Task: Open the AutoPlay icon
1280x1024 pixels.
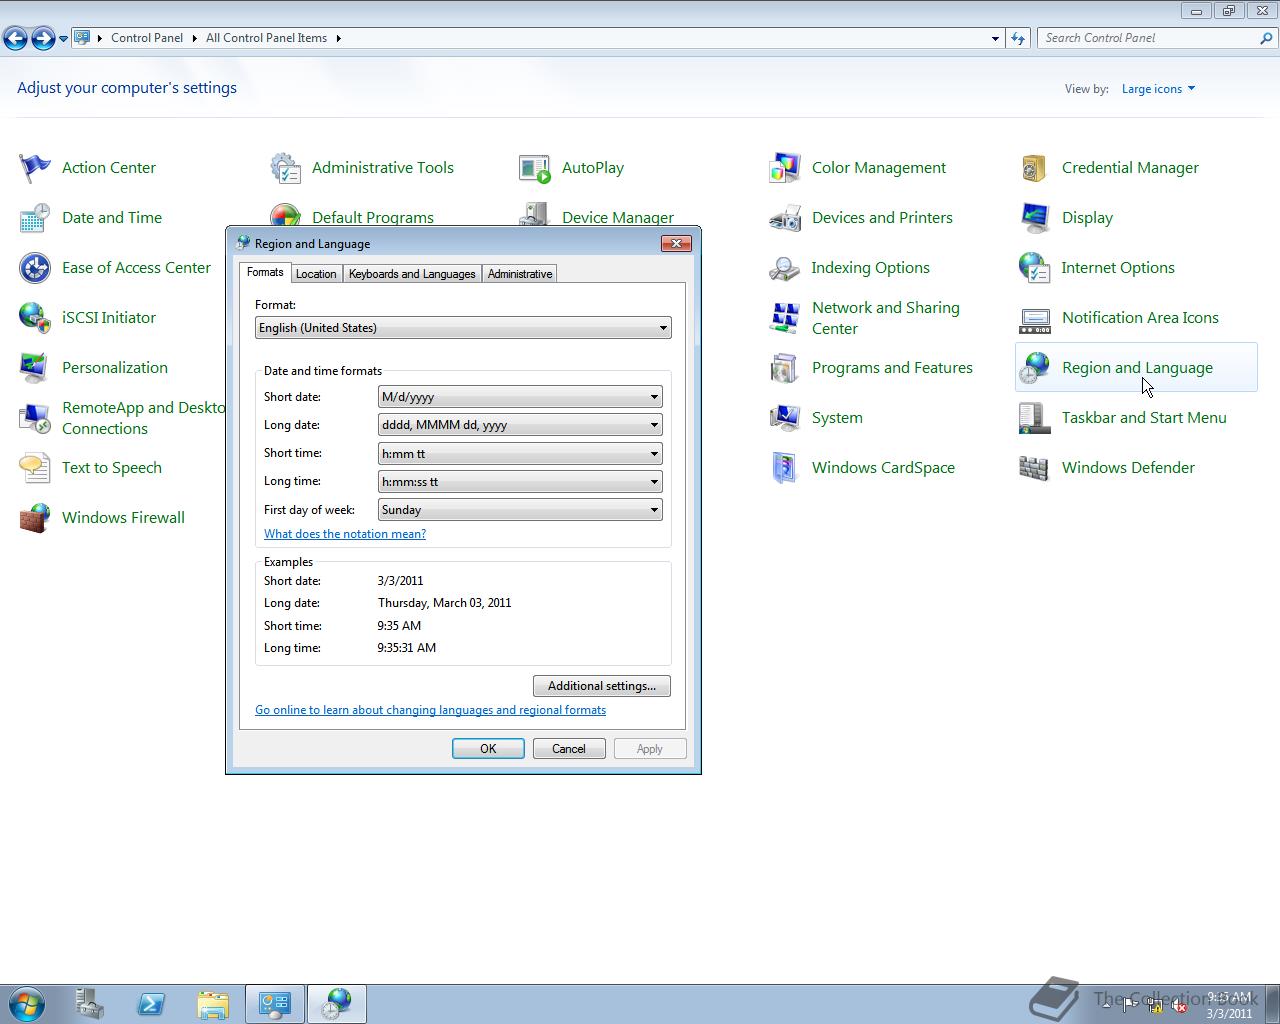Action: click(535, 168)
